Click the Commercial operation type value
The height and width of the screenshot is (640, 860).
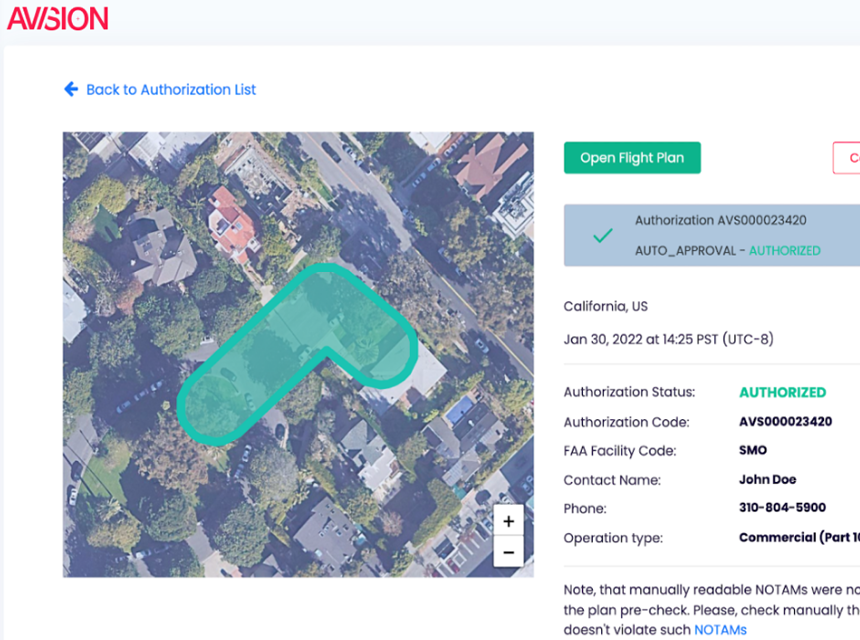click(x=799, y=537)
